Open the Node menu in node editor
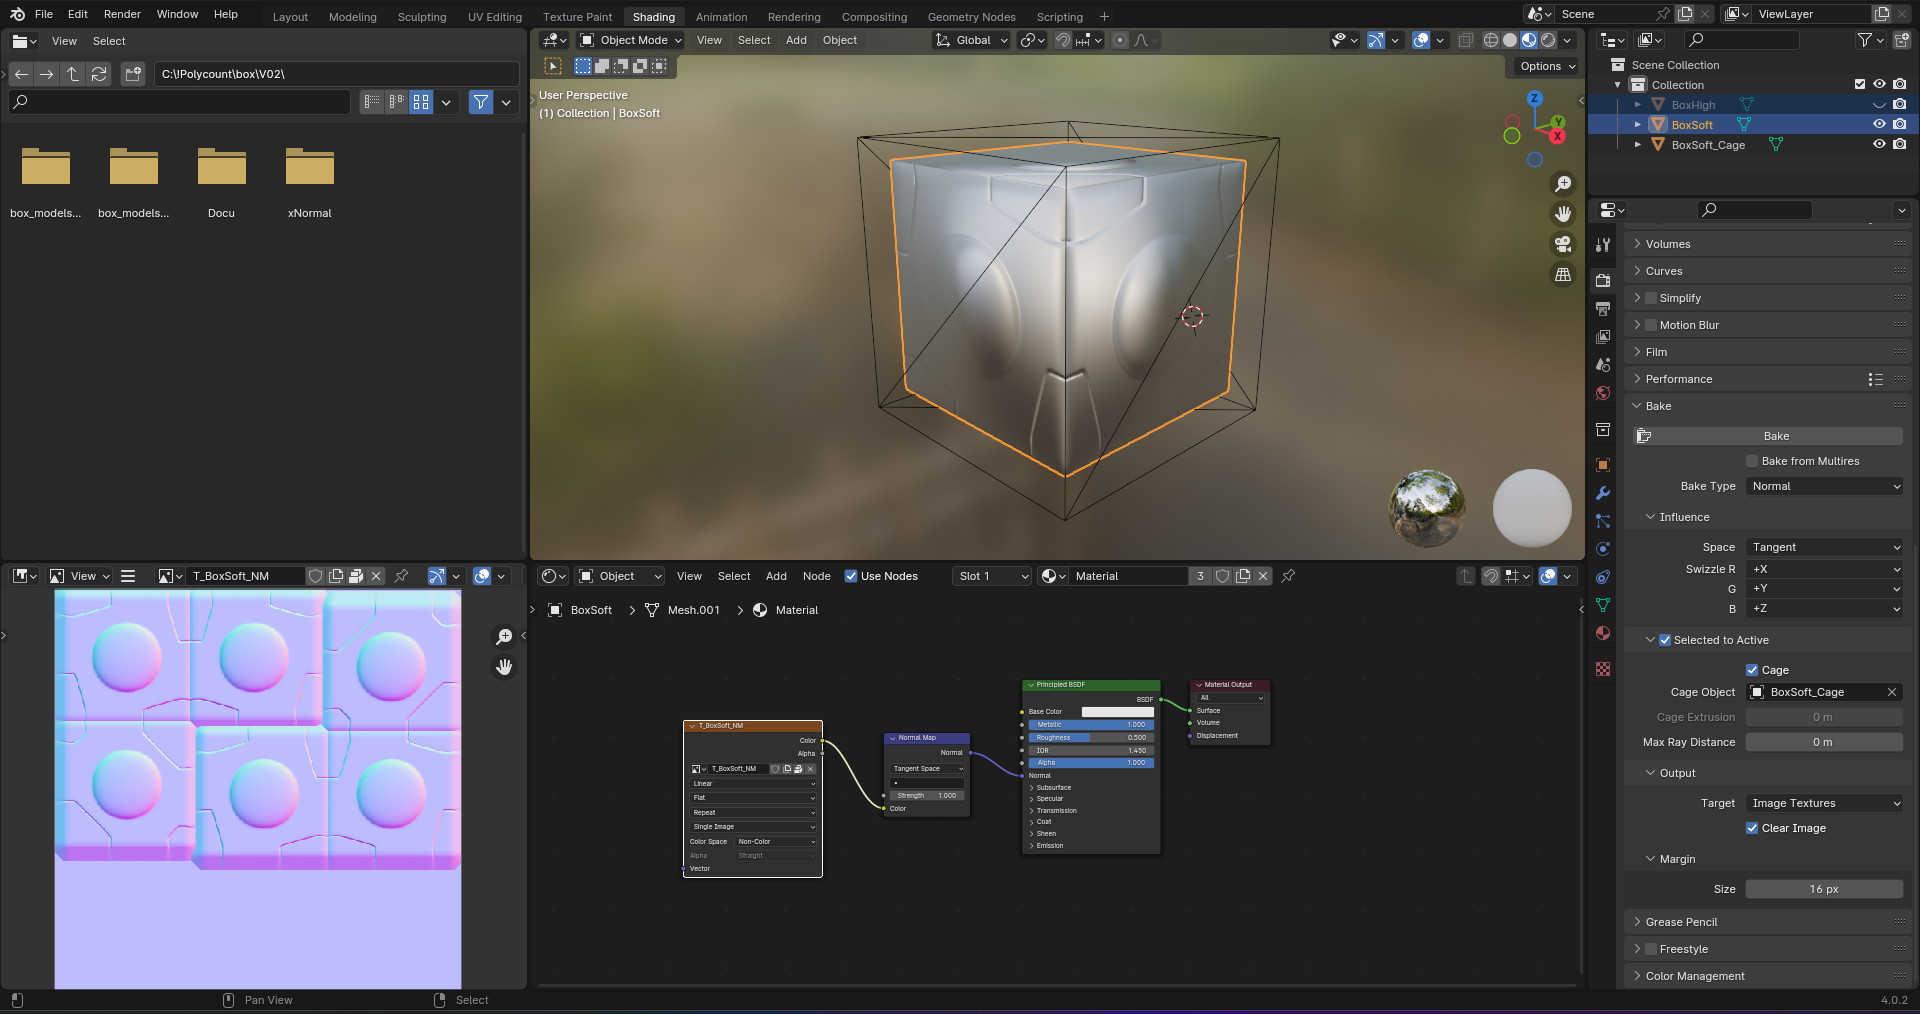1920x1014 pixels. pos(816,576)
